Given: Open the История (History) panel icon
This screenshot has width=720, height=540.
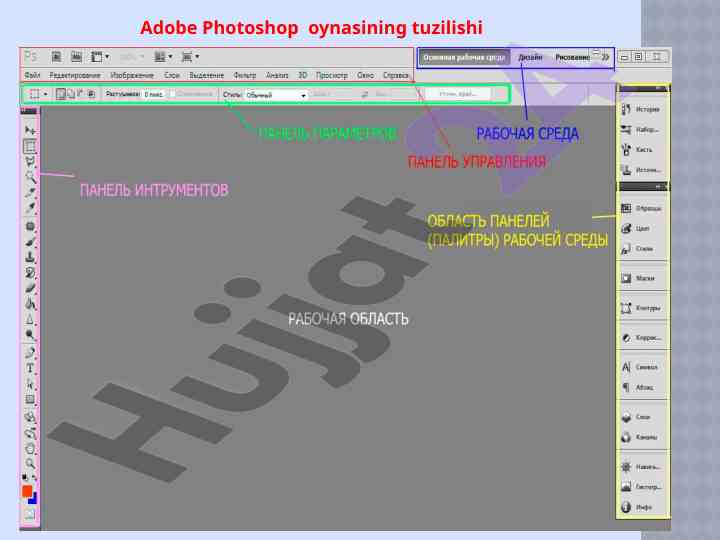Looking at the screenshot, I should point(641,109).
